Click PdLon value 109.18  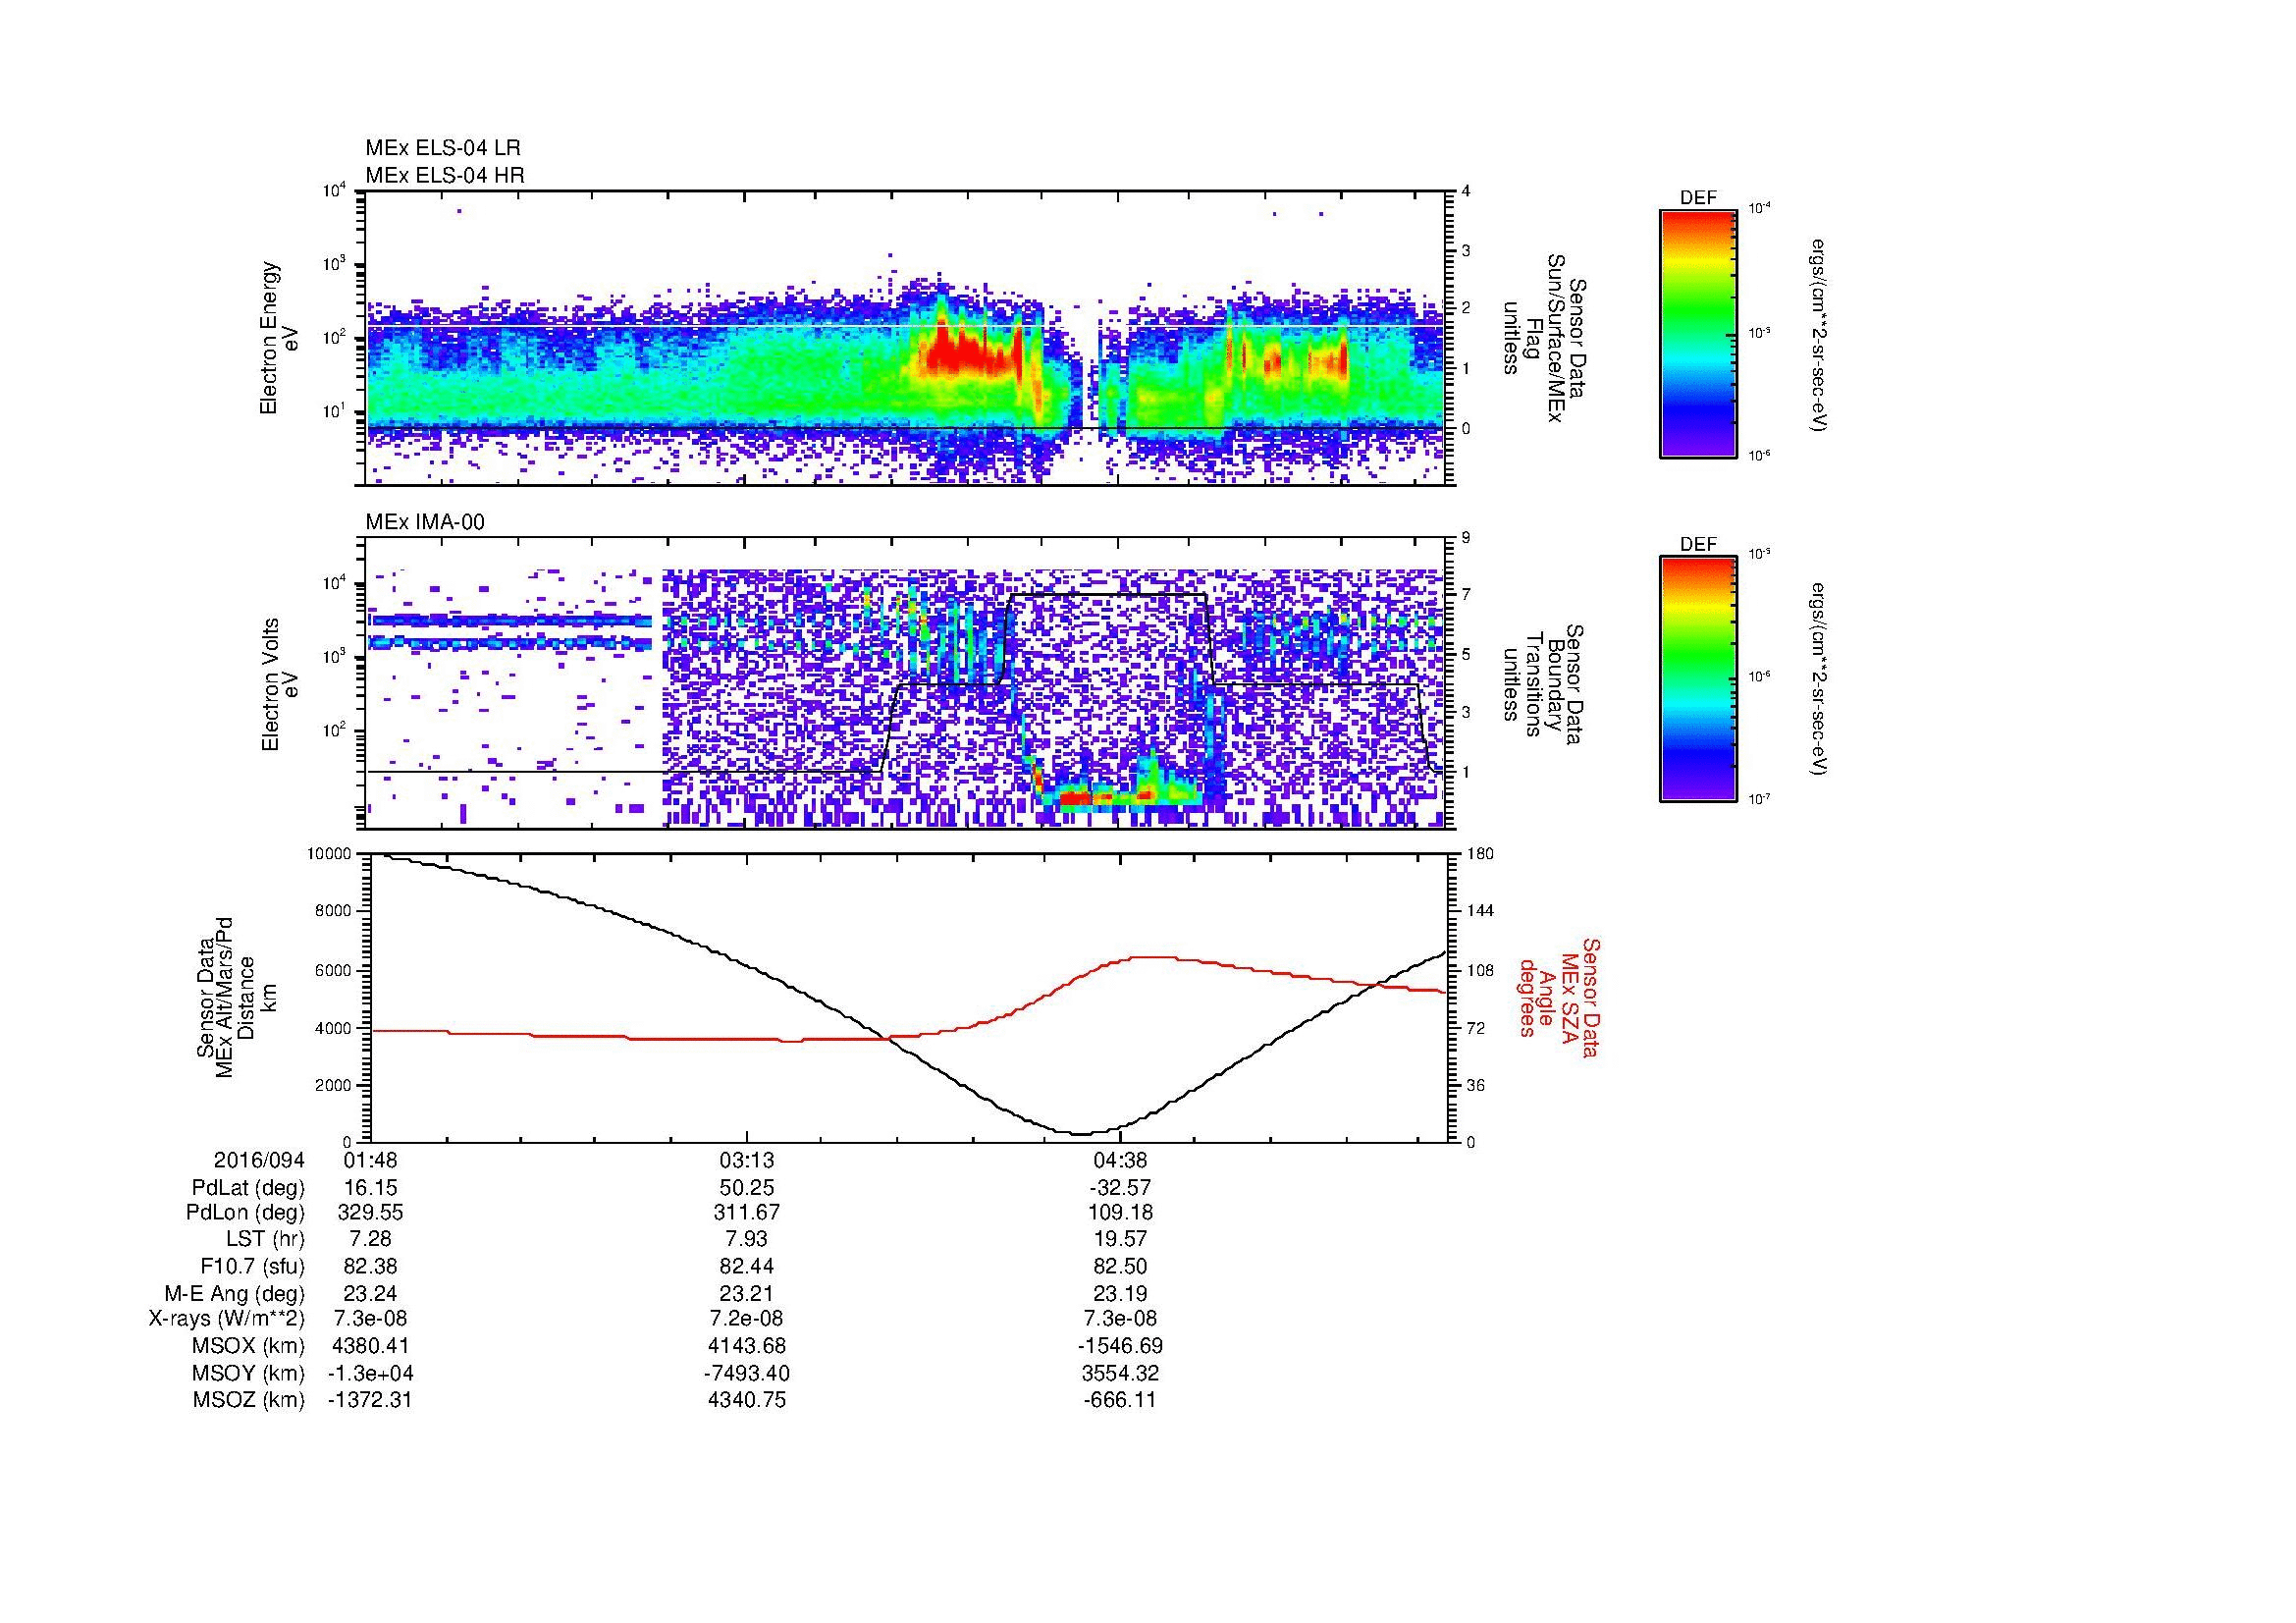(x=1121, y=1212)
